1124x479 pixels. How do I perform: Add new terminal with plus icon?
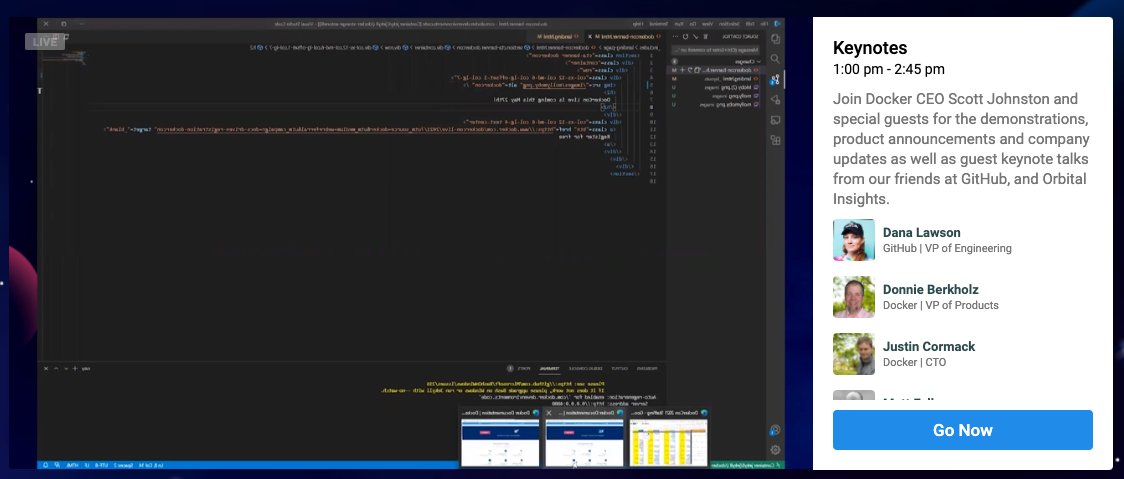[x=75, y=369]
